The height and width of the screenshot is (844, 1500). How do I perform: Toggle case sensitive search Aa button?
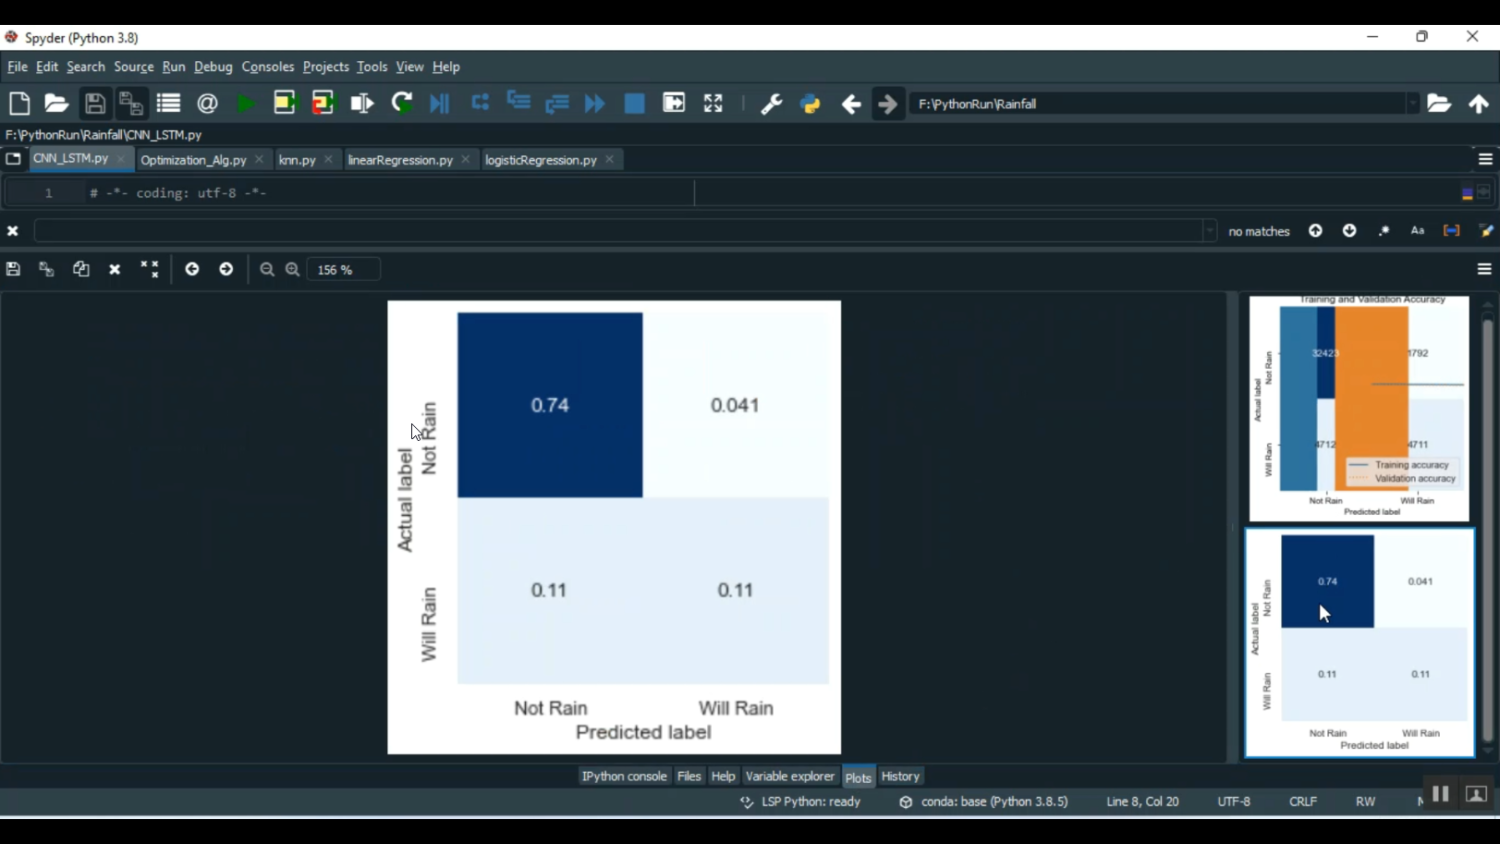(x=1417, y=231)
